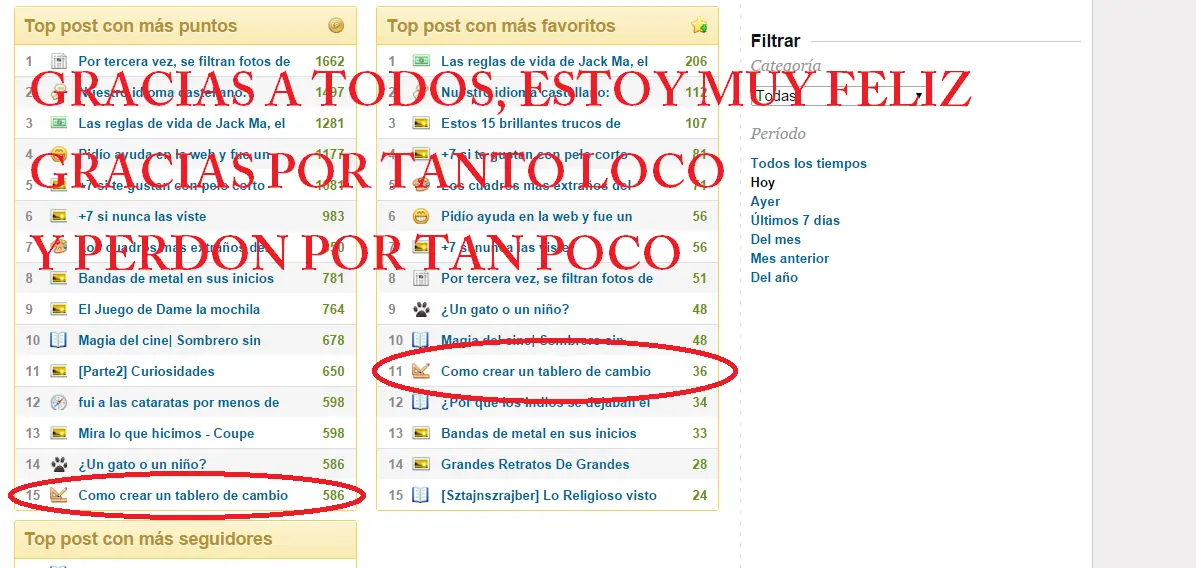The width and height of the screenshot is (1196, 568).
Task: Click the paw icon beside '¿Un gato o un niño?' in the puntos list
Action: pyautogui.click(x=59, y=464)
